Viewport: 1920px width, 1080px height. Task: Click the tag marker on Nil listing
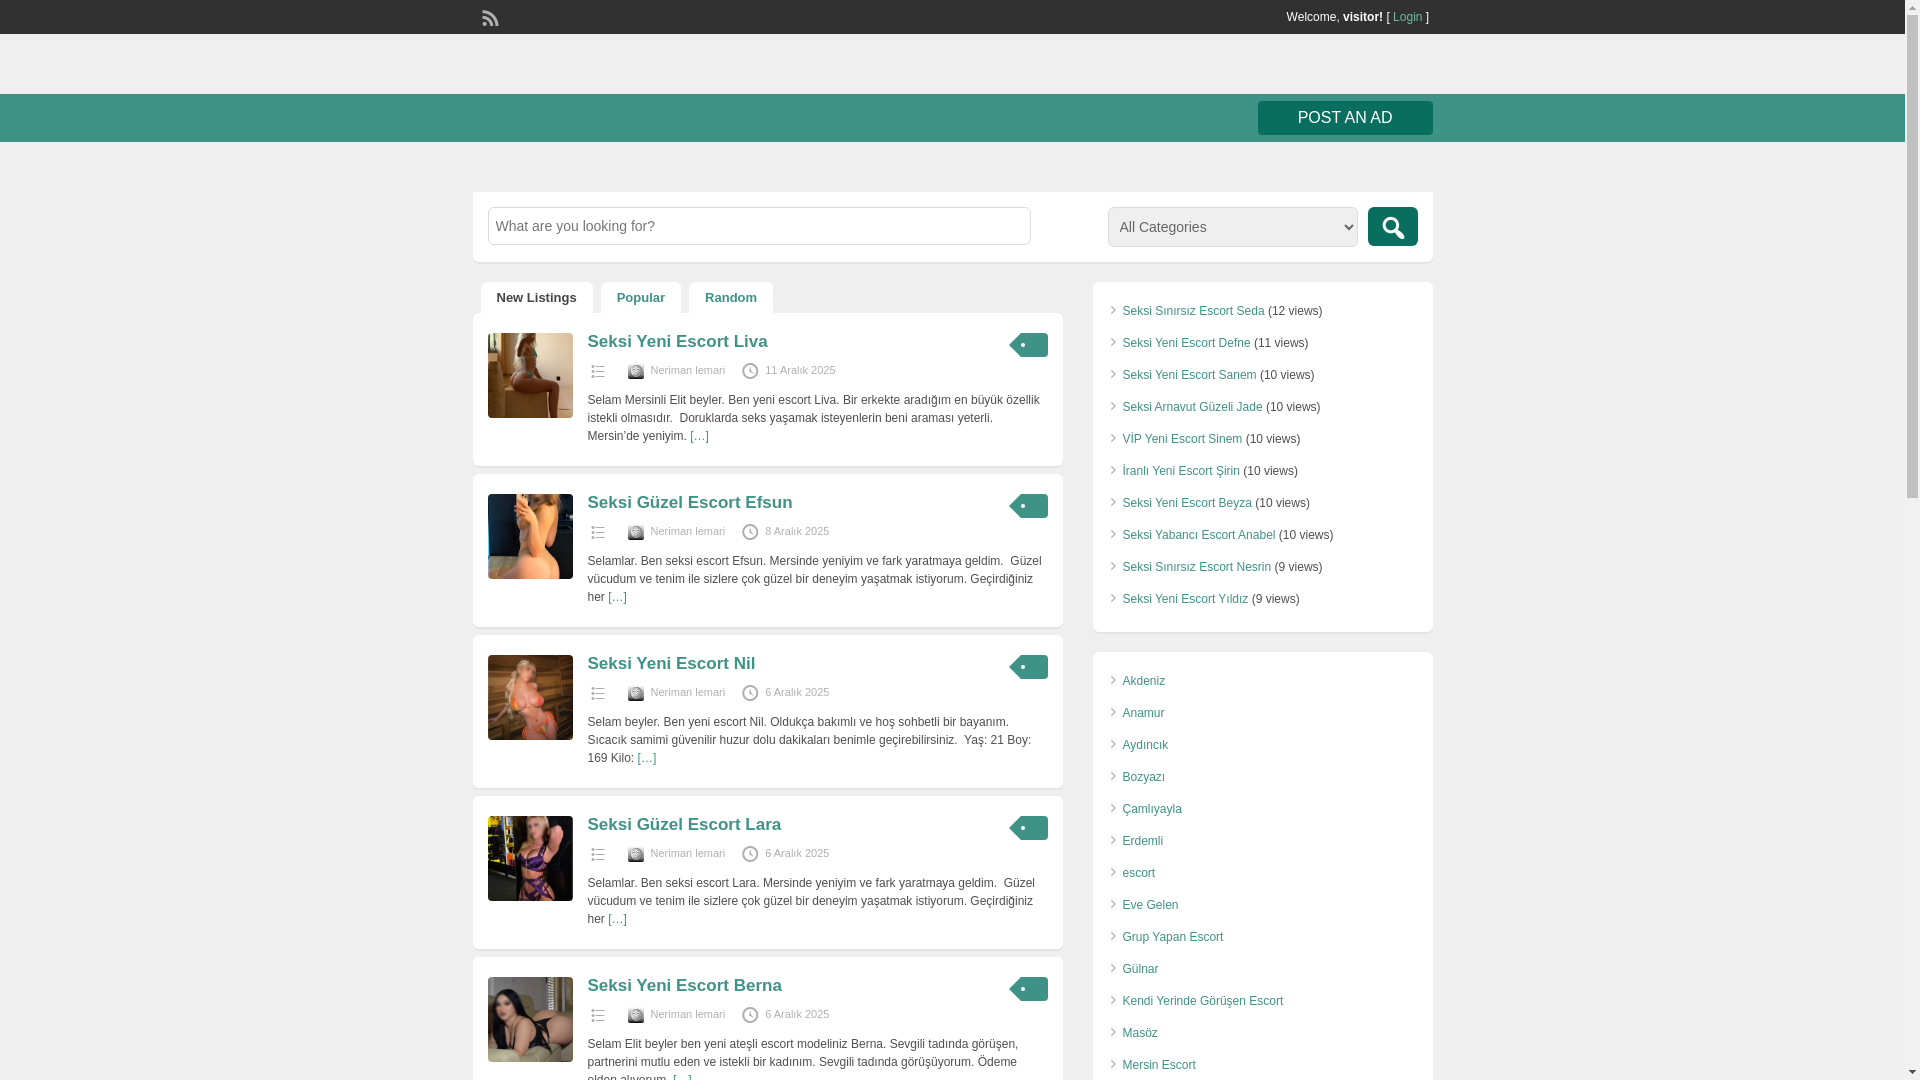coord(1028,667)
